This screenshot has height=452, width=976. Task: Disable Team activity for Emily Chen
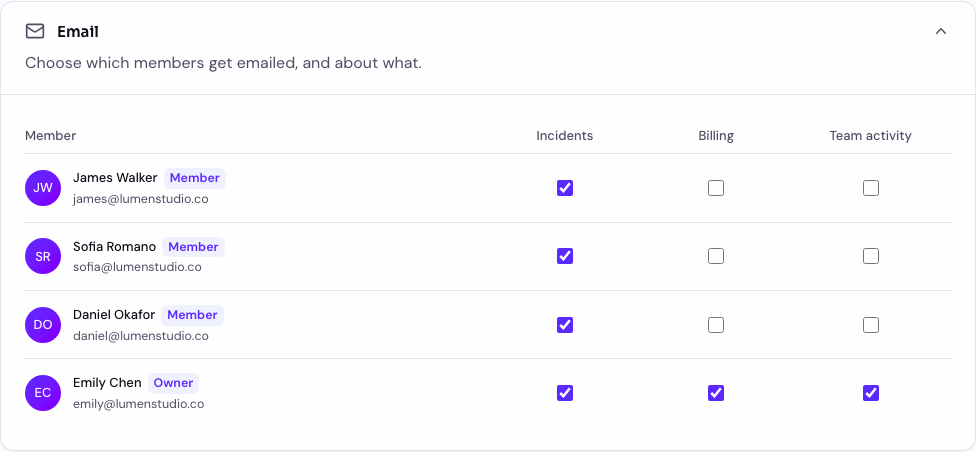871,393
